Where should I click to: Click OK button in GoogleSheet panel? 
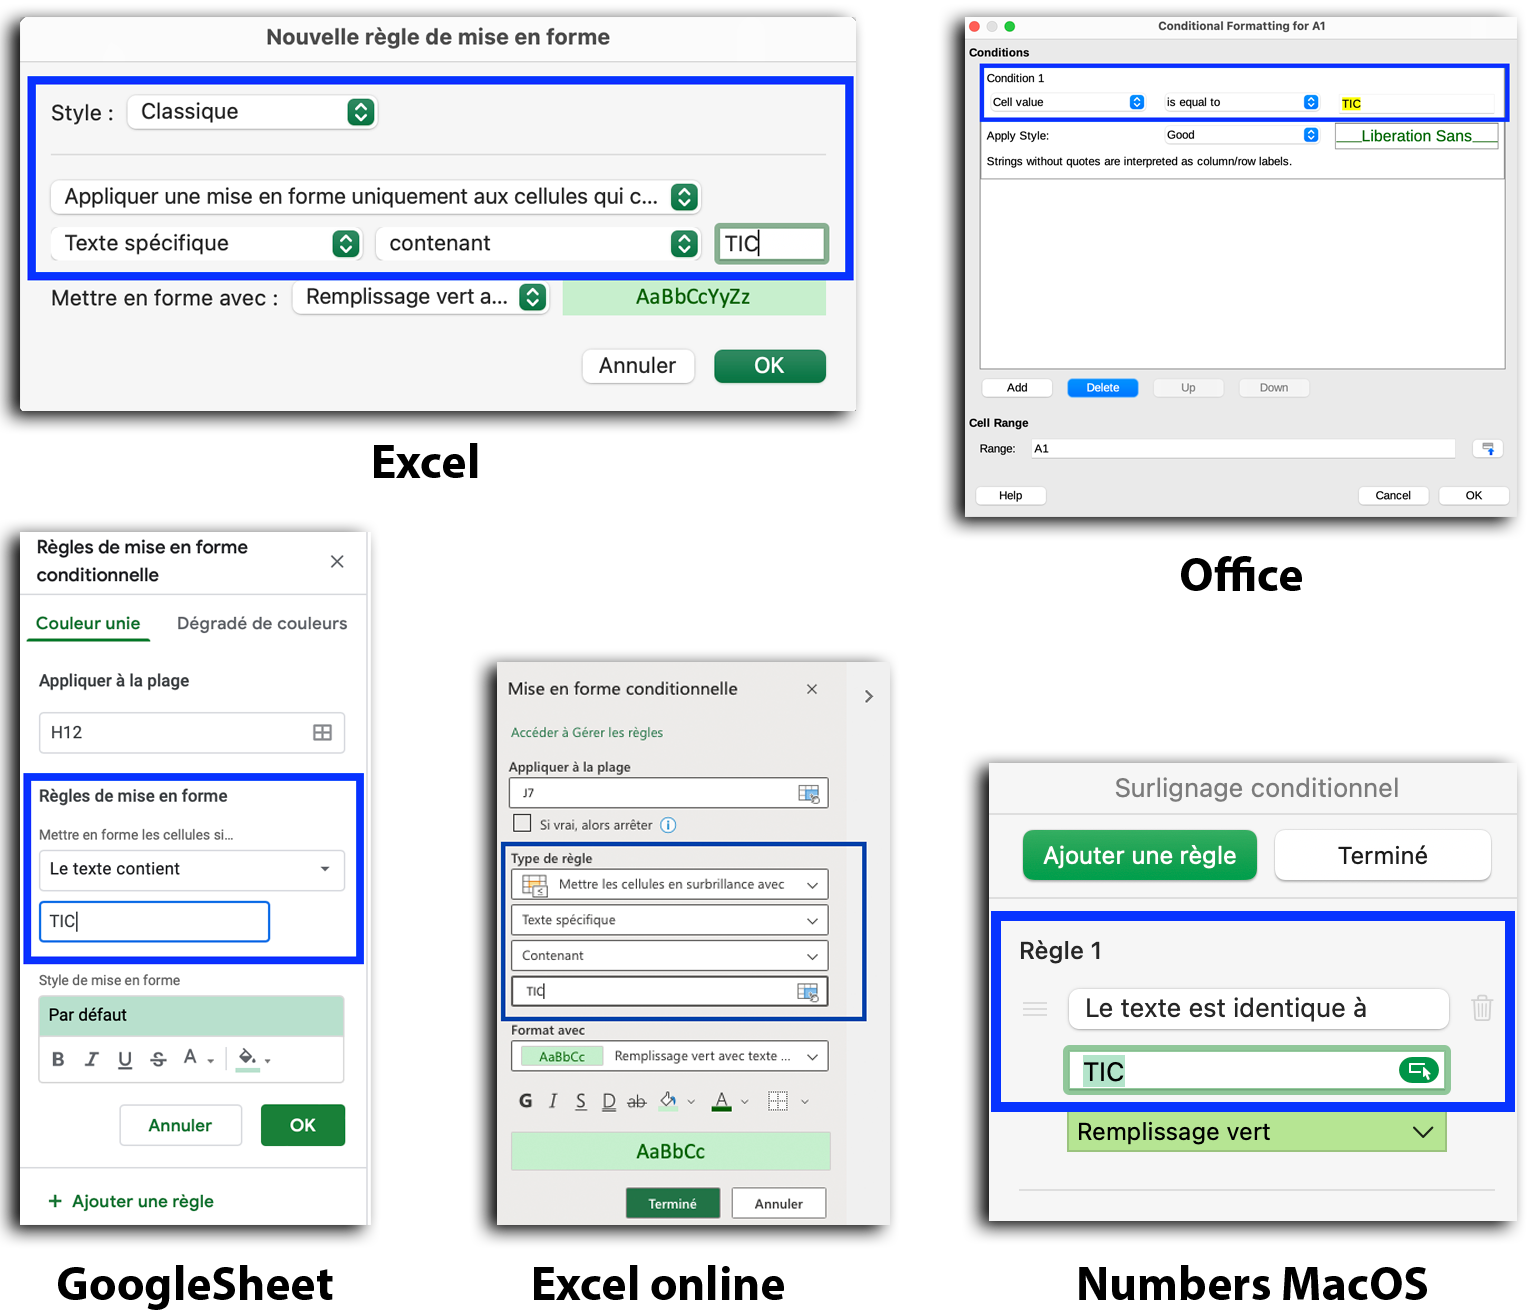[x=303, y=1125]
